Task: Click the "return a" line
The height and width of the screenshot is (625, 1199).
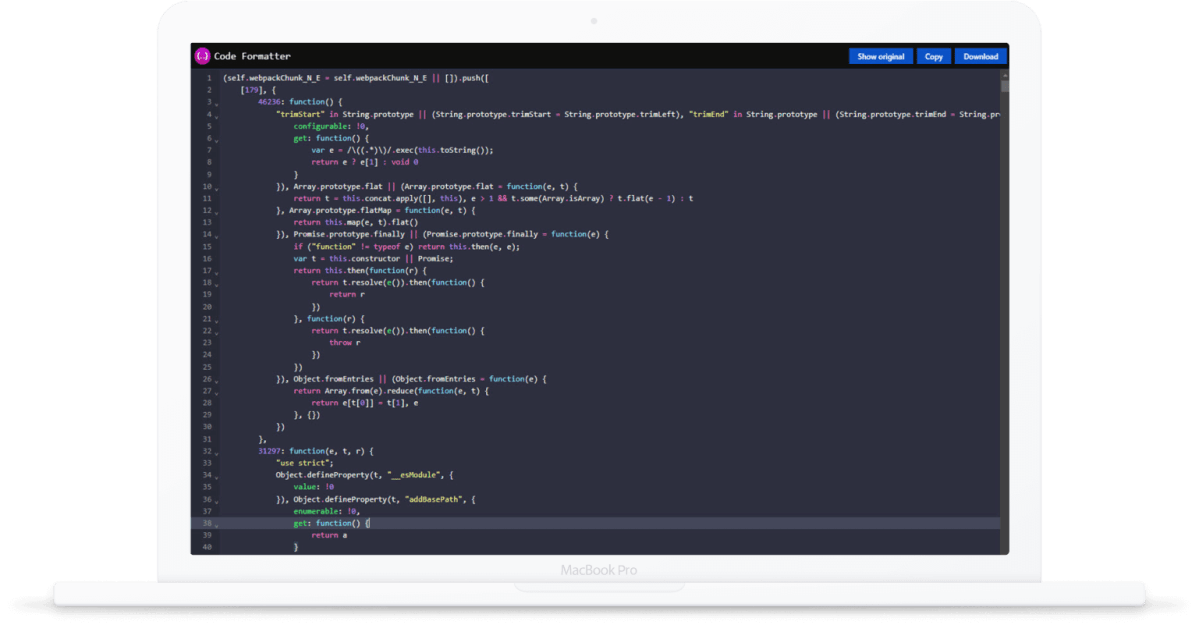Action: tap(329, 535)
